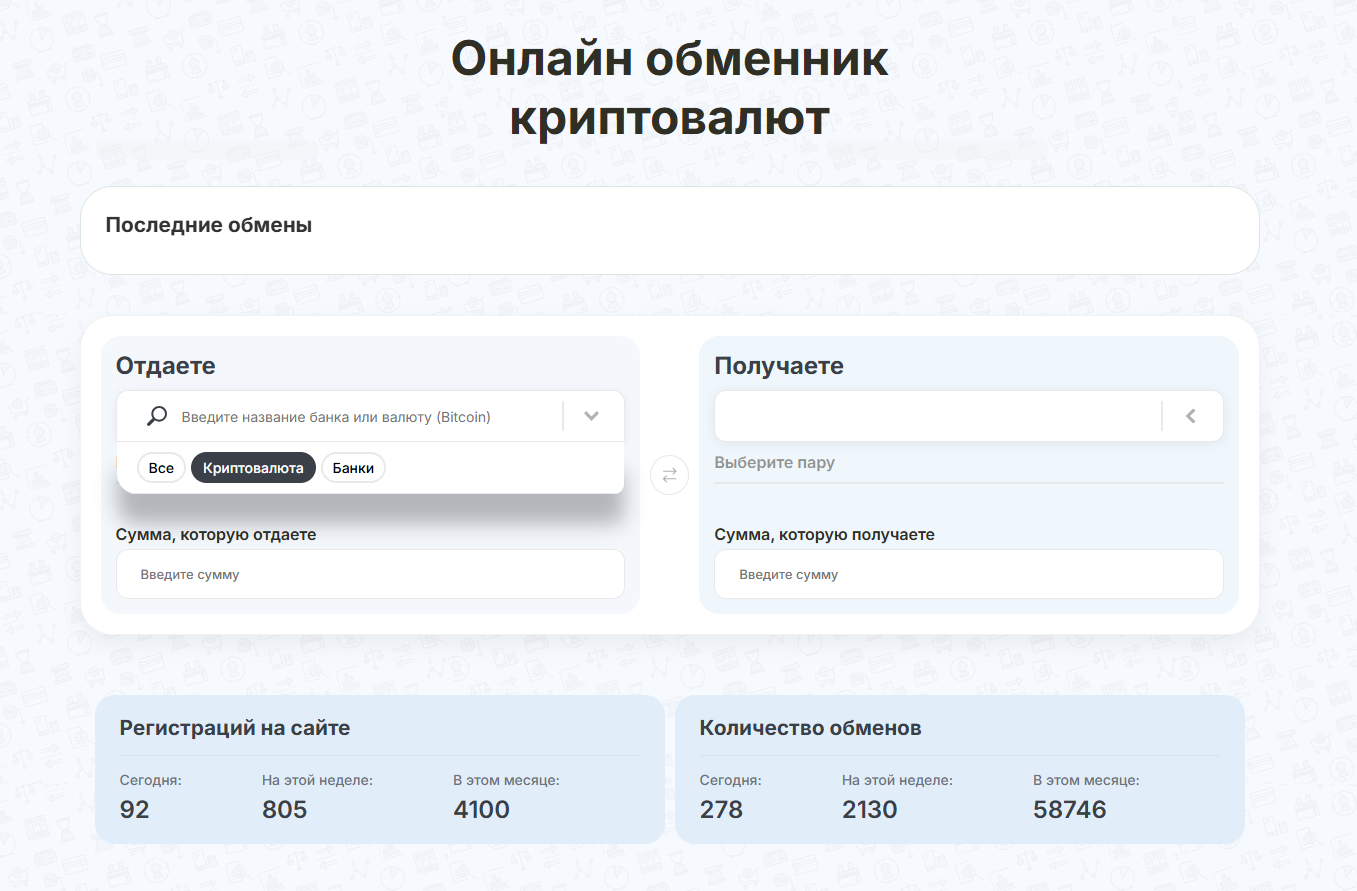Expand the currency selection dropdown in Отдаете
The height and width of the screenshot is (891, 1357).
[x=591, y=415]
